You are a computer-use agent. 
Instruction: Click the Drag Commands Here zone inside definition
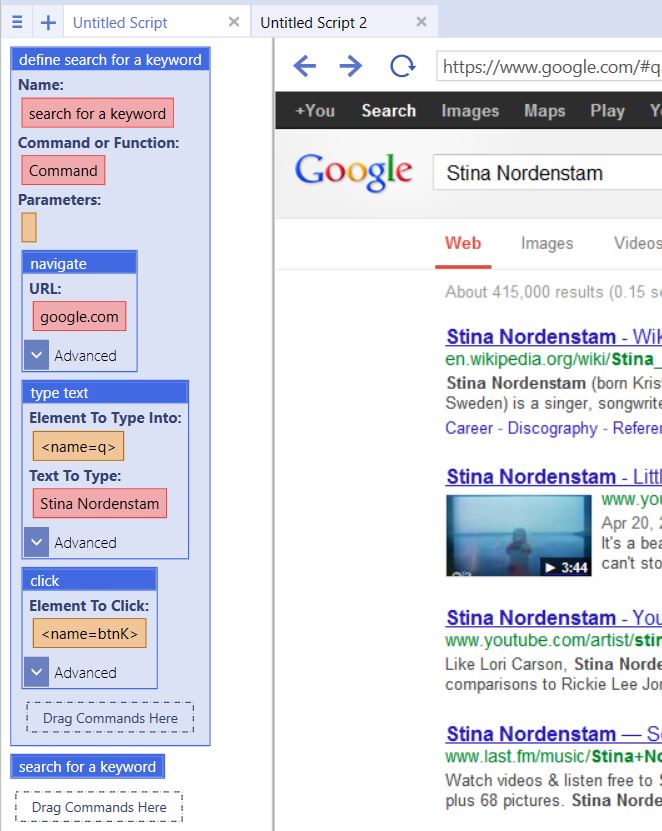coord(110,718)
